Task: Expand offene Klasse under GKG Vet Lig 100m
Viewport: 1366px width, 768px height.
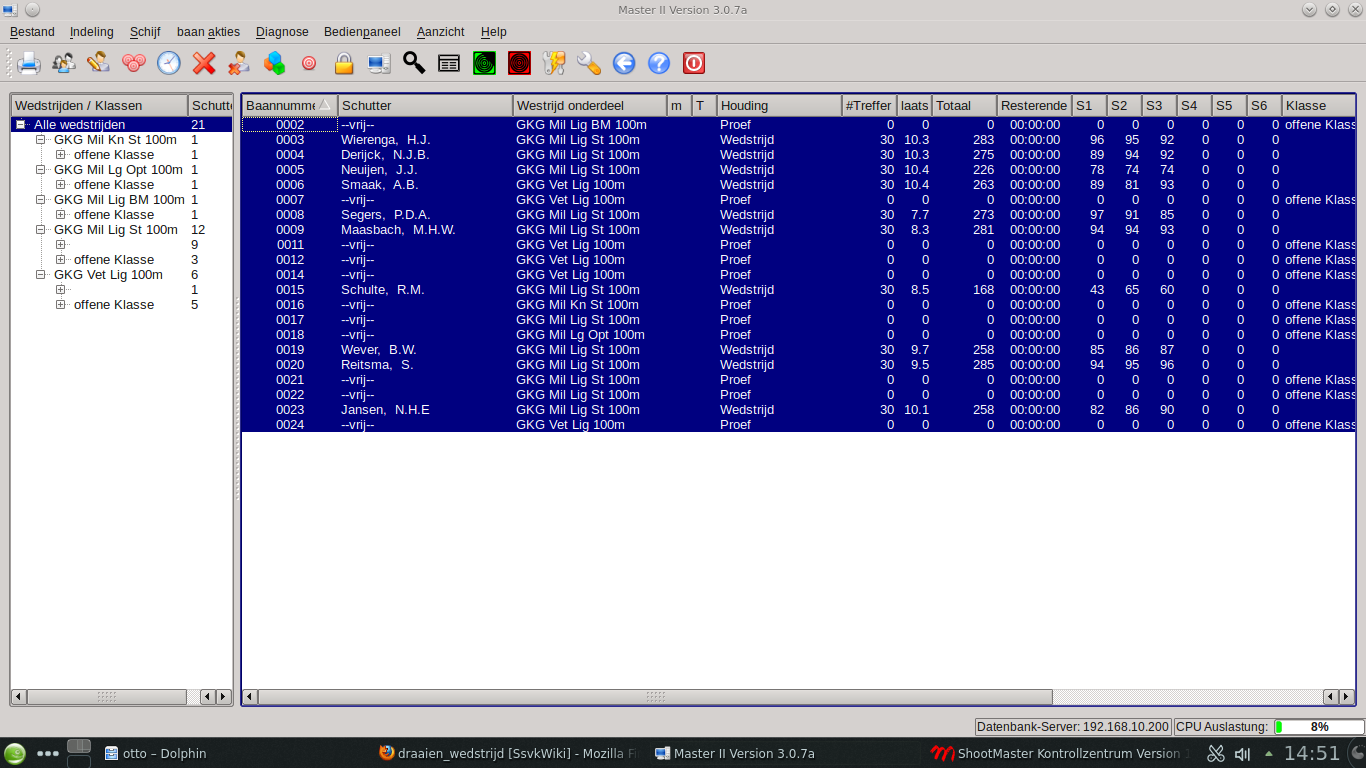Action: [61, 305]
